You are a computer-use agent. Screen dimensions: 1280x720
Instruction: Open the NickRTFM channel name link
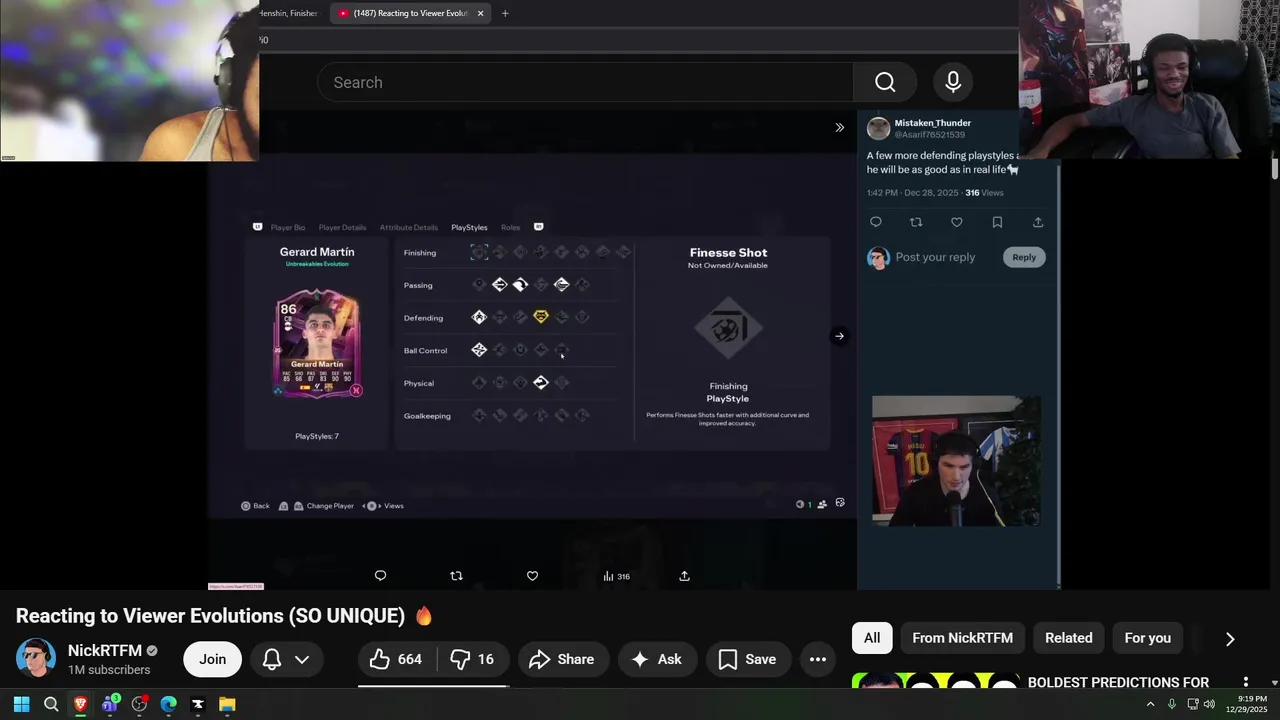pyautogui.click(x=105, y=651)
